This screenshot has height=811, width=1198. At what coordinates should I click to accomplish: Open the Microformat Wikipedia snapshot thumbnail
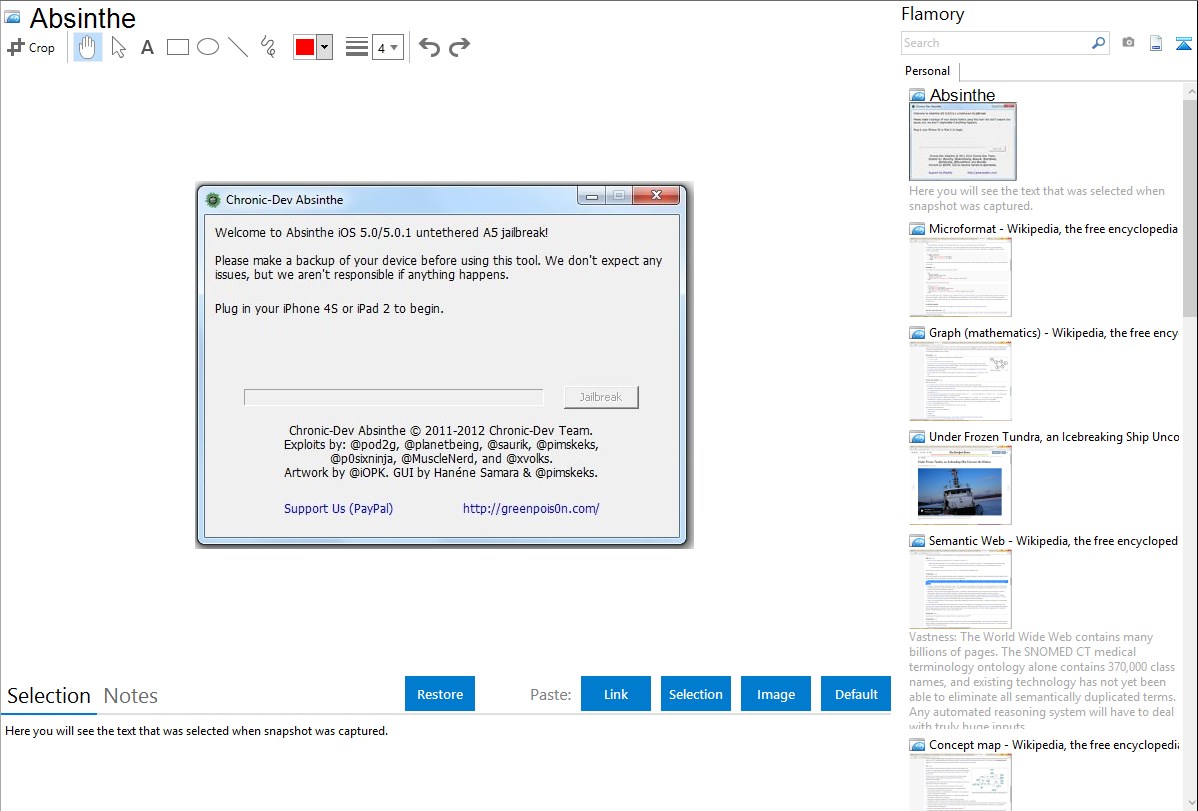coord(960,277)
